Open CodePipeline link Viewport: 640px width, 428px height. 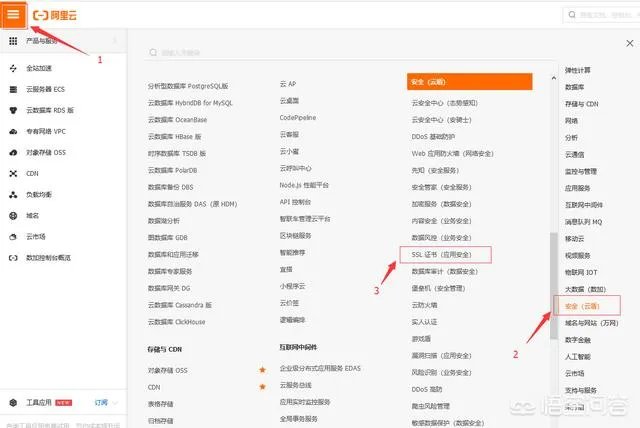coord(298,118)
